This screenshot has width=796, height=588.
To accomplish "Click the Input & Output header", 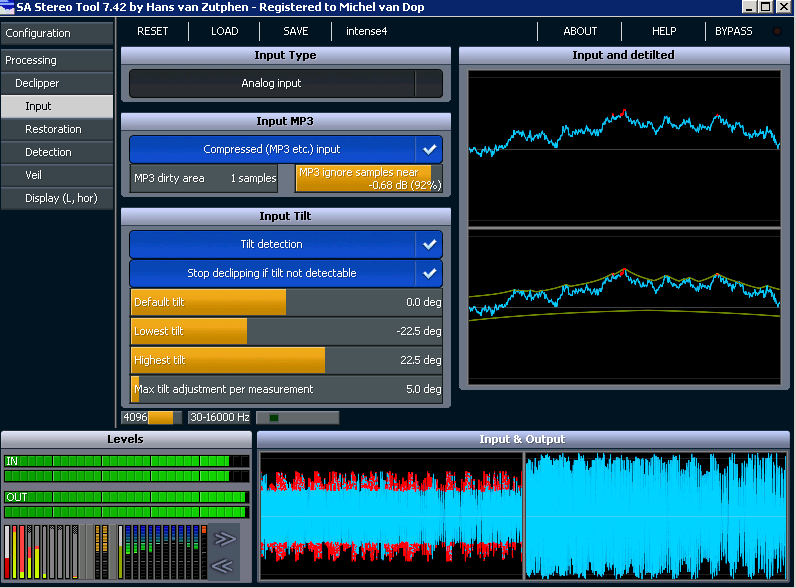I will pos(523,439).
